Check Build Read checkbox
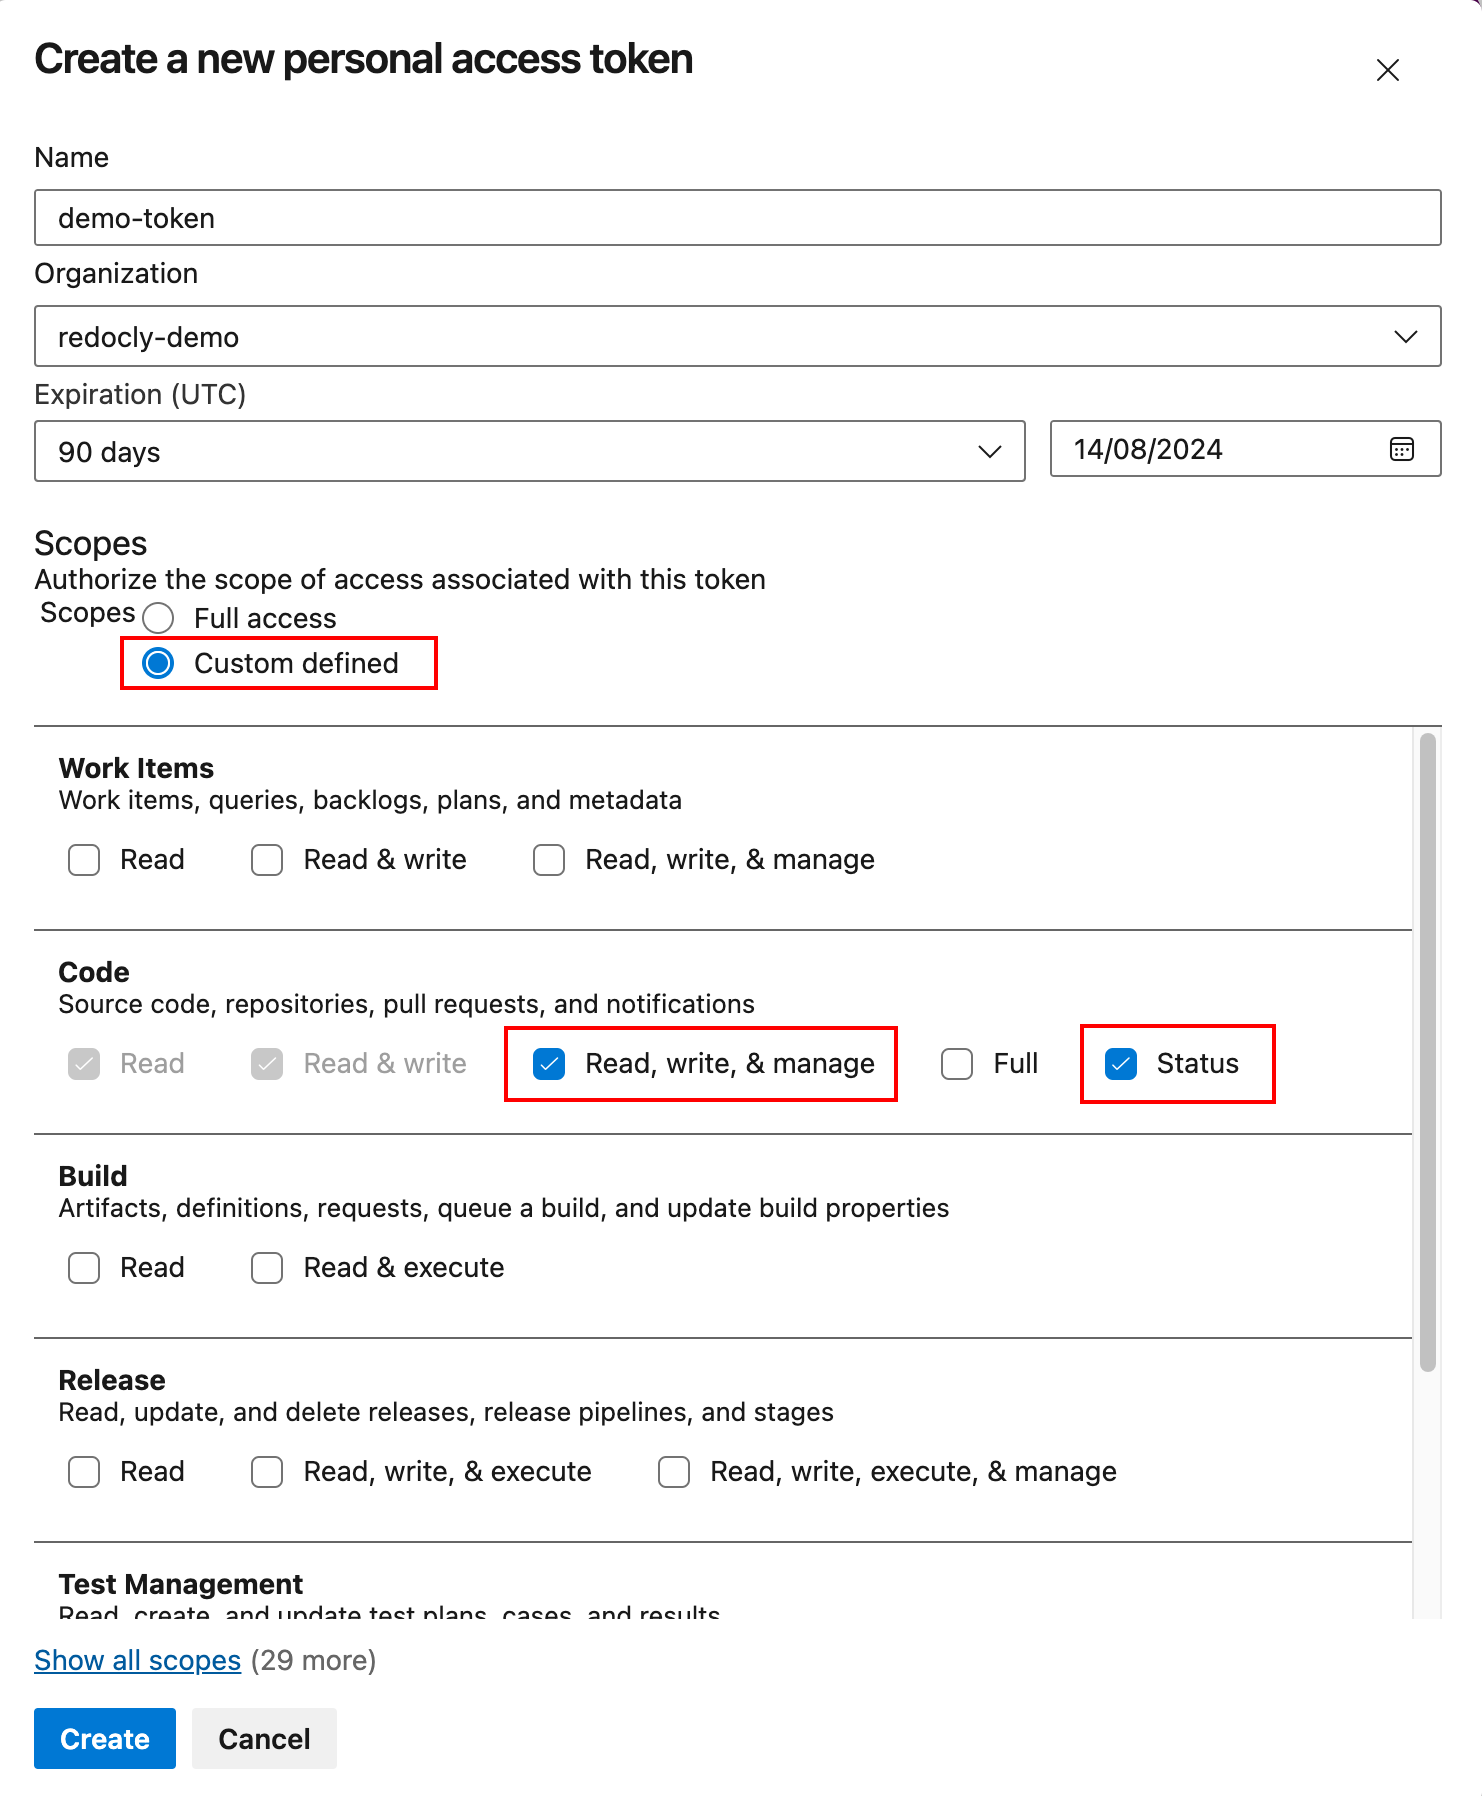The image size is (1482, 1796). pyautogui.click(x=84, y=1268)
